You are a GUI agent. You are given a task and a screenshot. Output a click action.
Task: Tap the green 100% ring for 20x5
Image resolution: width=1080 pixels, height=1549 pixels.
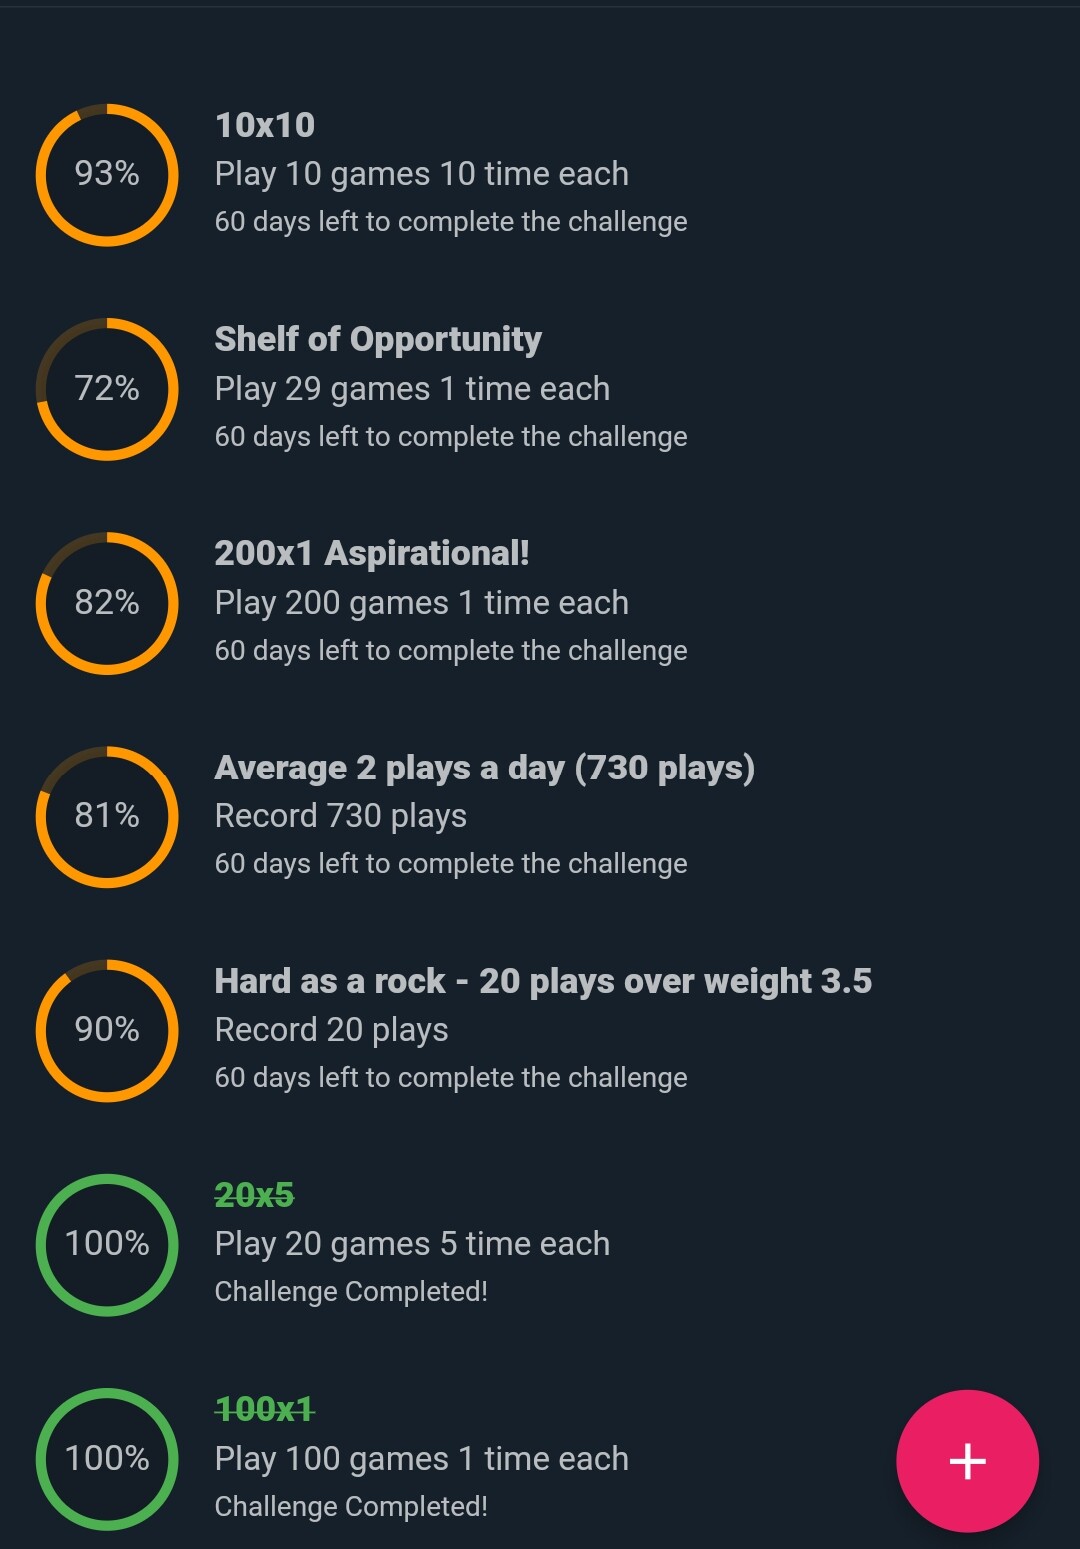point(107,1244)
